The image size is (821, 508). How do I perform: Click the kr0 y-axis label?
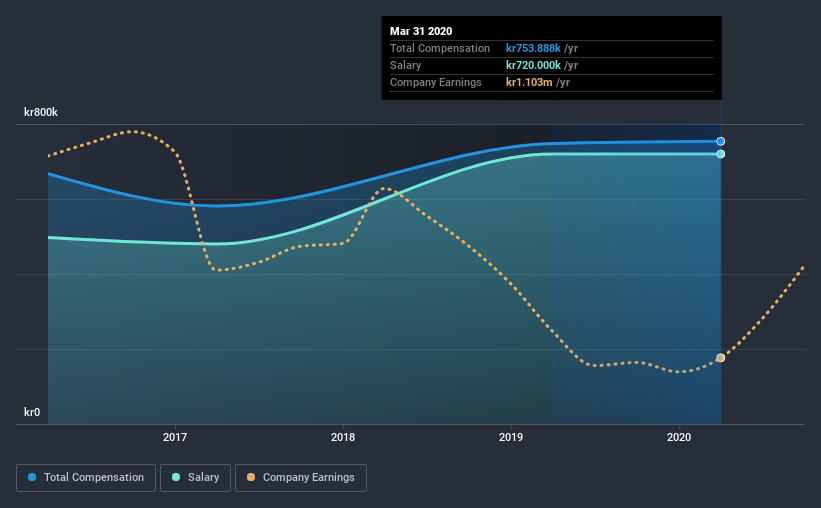click(32, 412)
